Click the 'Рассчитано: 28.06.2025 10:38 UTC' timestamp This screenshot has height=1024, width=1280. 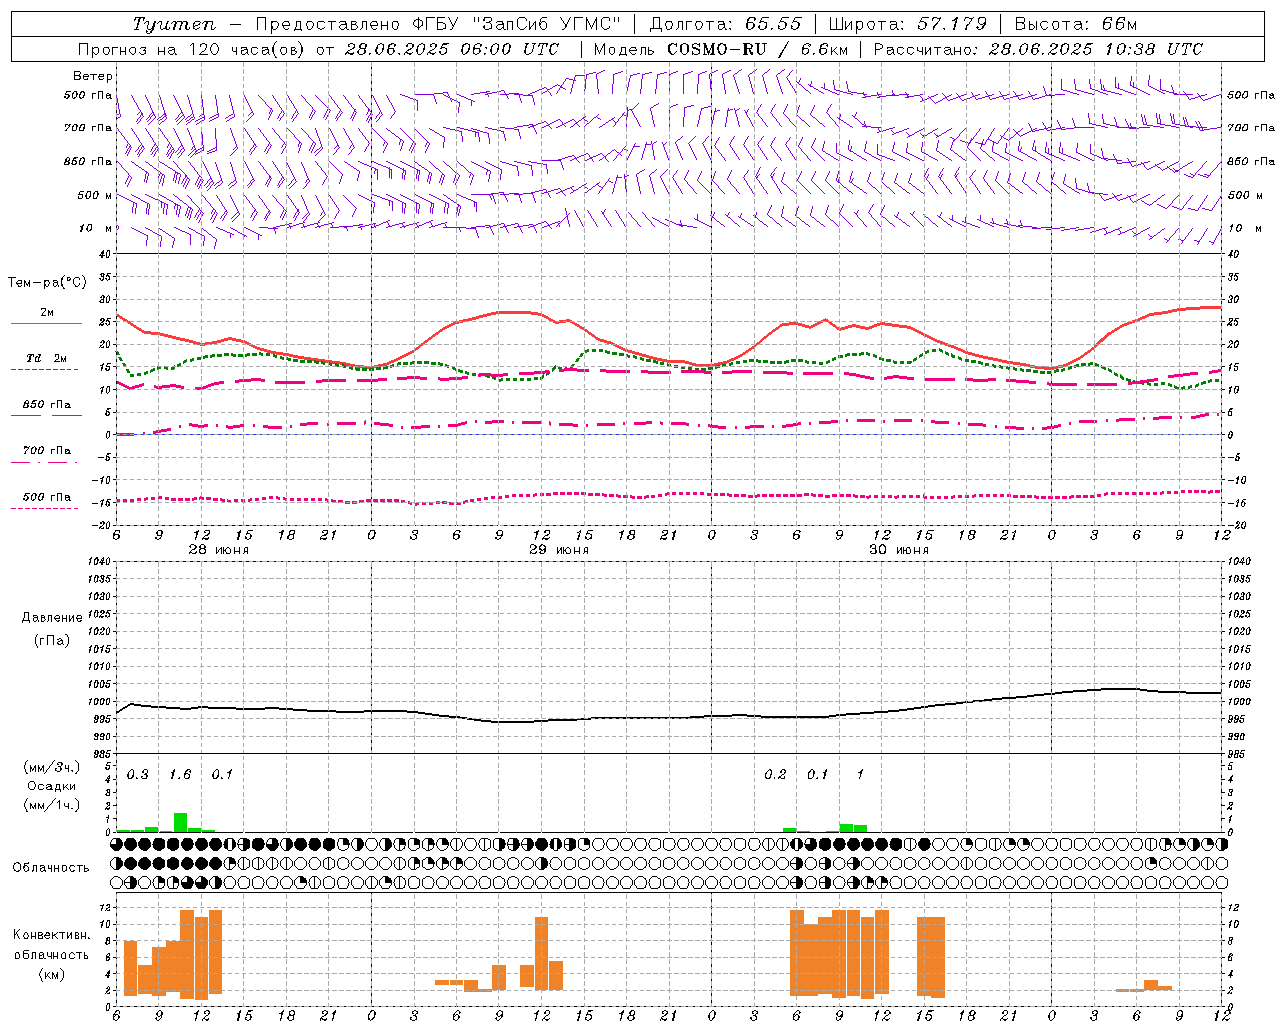point(1038,49)
